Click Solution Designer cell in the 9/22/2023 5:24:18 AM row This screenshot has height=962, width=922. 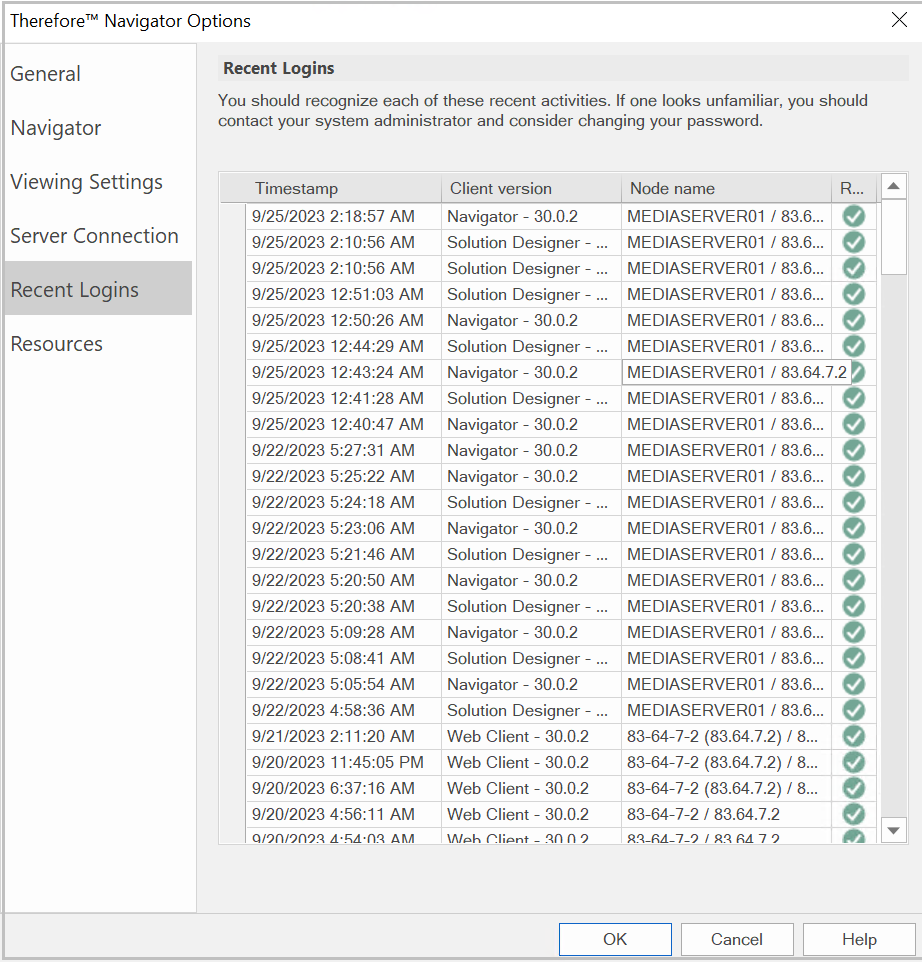tap(531, 502)
